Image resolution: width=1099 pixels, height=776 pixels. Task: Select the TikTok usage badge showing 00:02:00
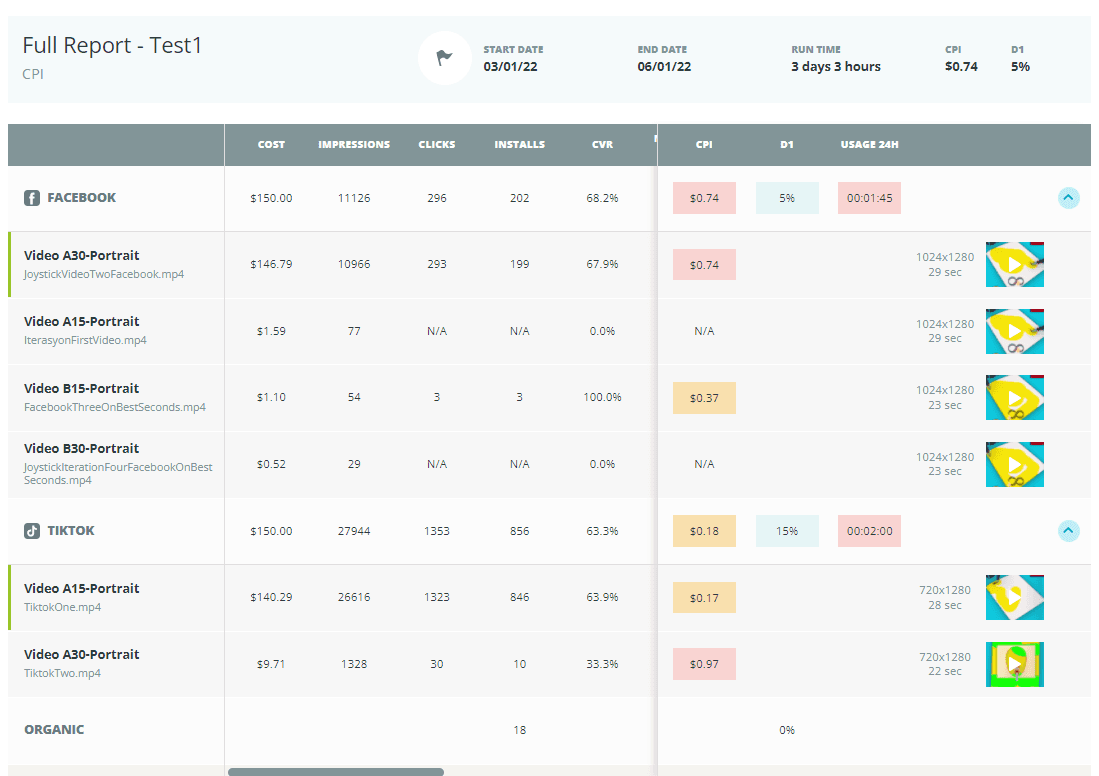[869, 530]
